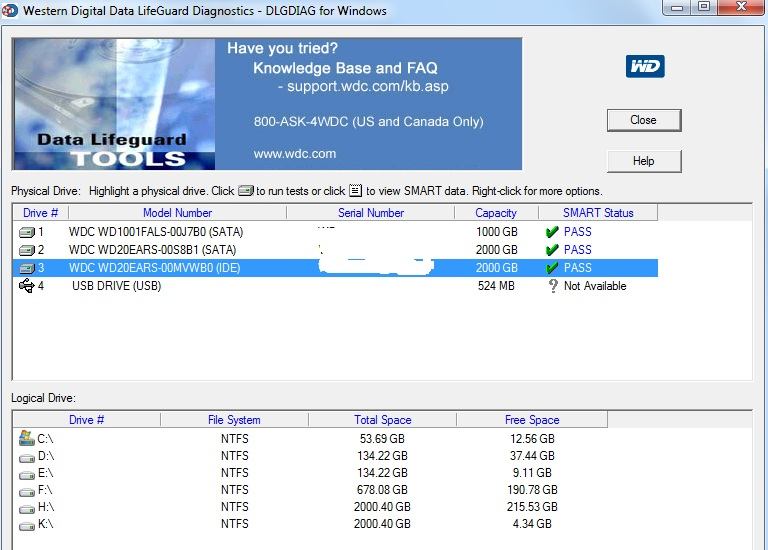Sort by Serial Number column header

click(x=371, y=213)
